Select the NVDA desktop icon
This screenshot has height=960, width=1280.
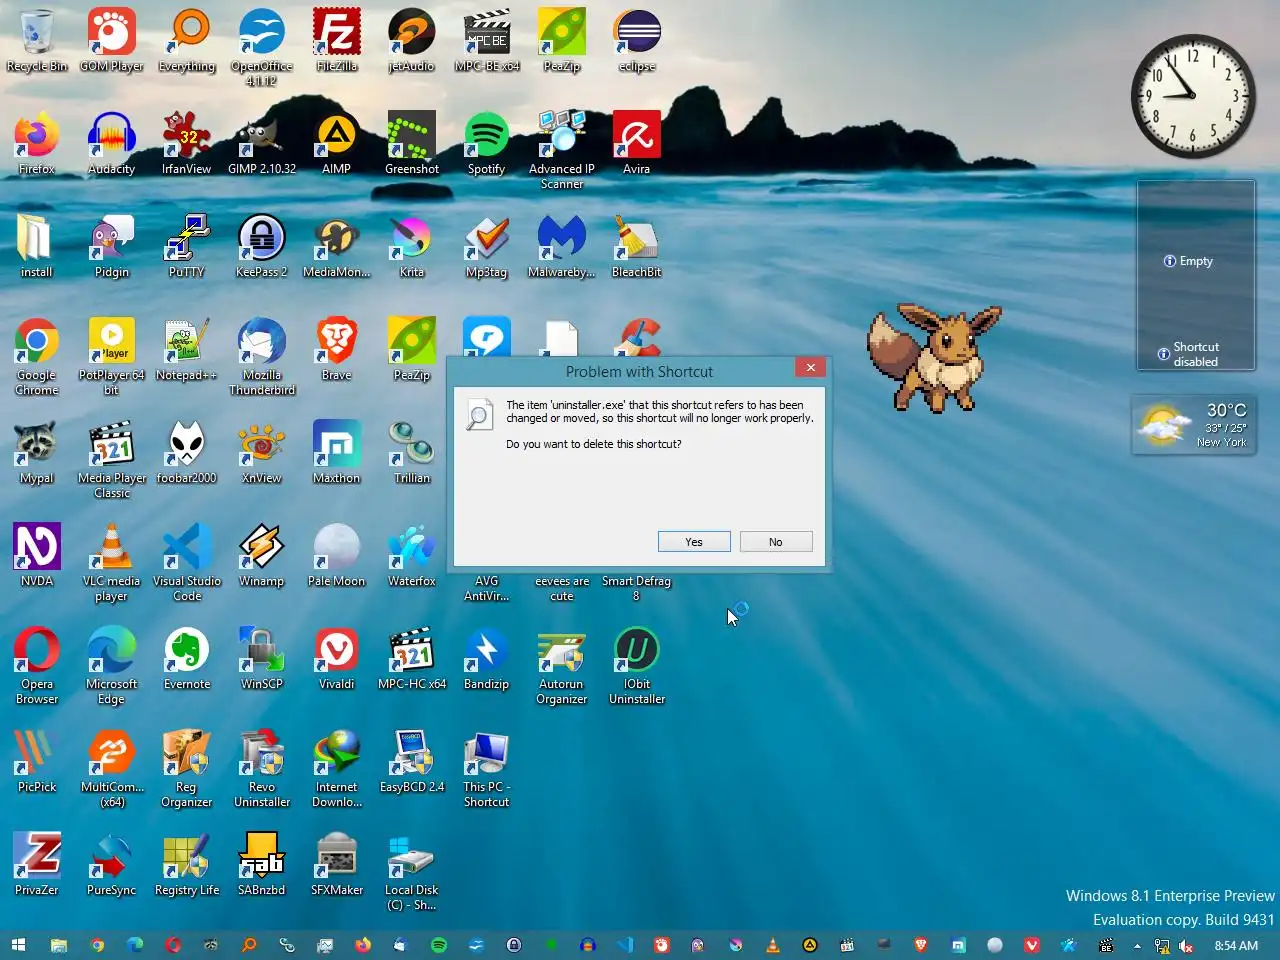37,555
